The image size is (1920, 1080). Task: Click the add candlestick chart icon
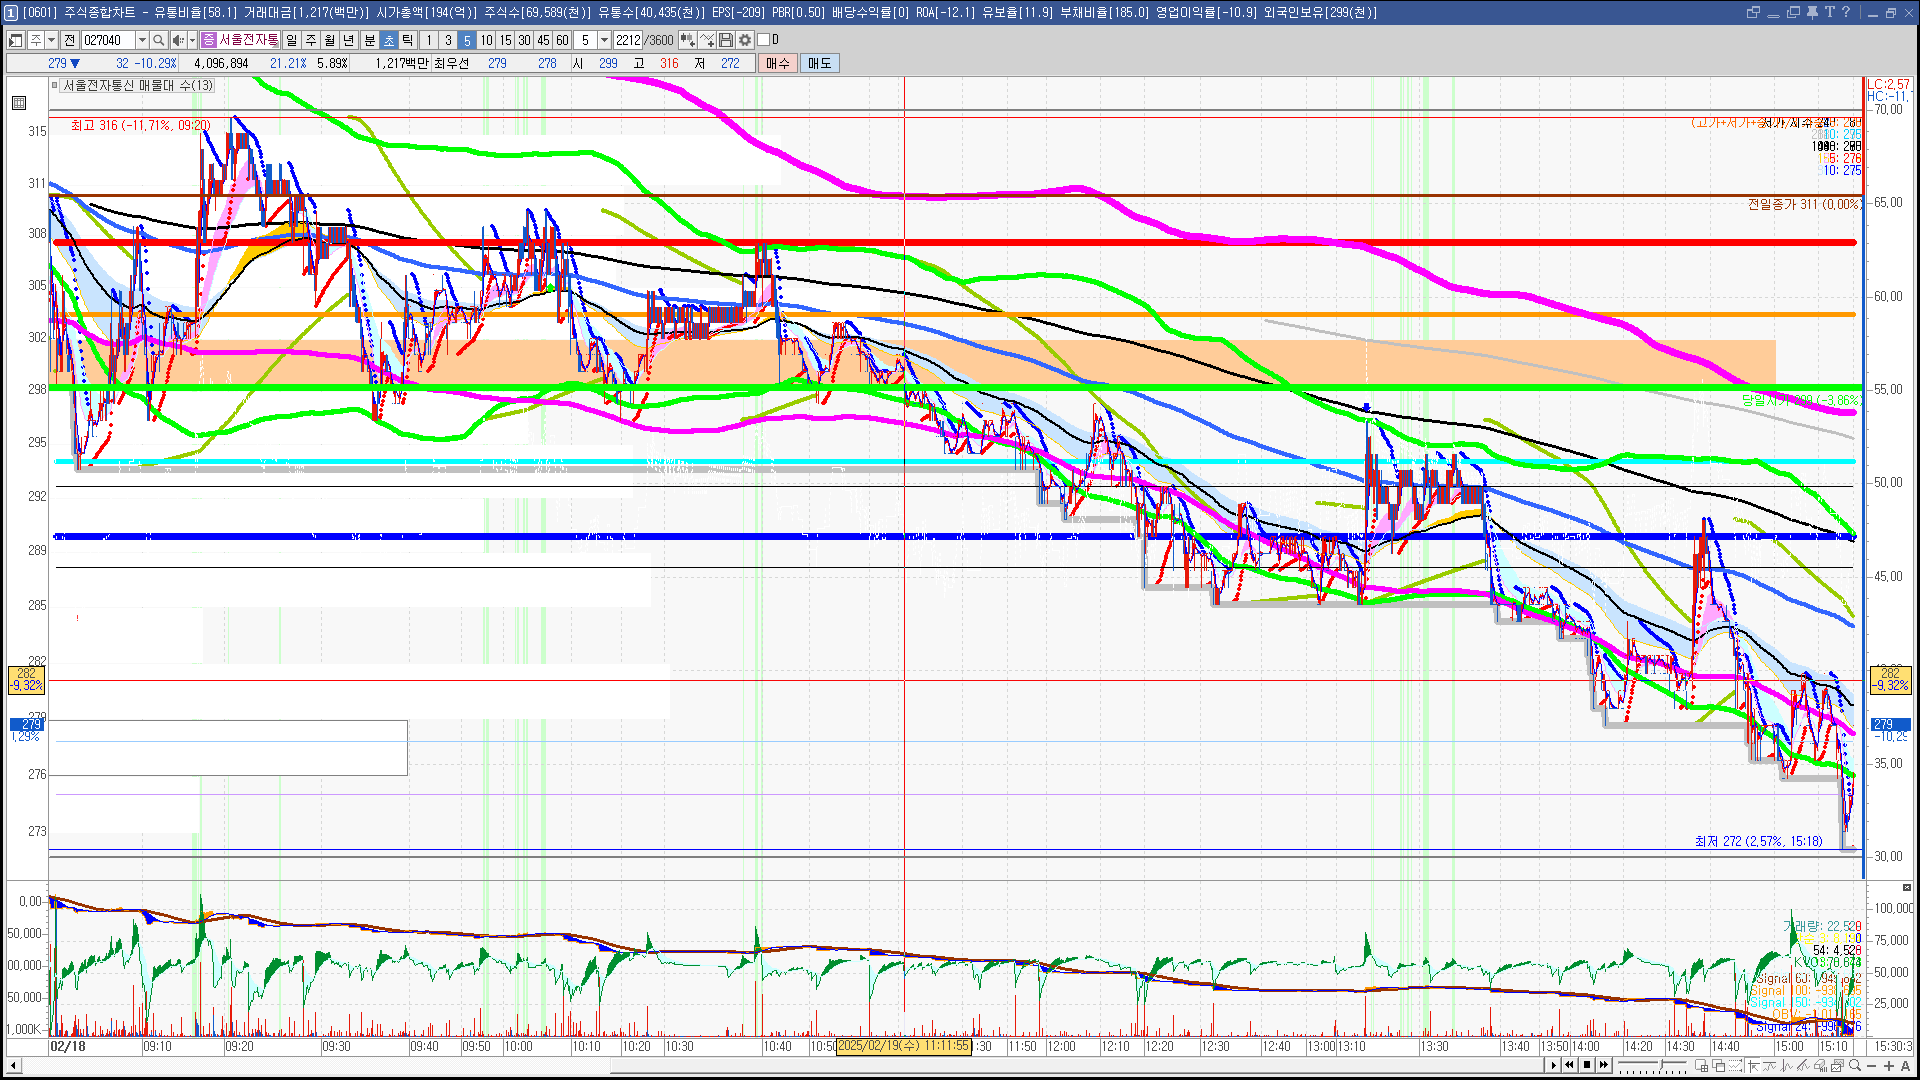click(x=687, y=40)
